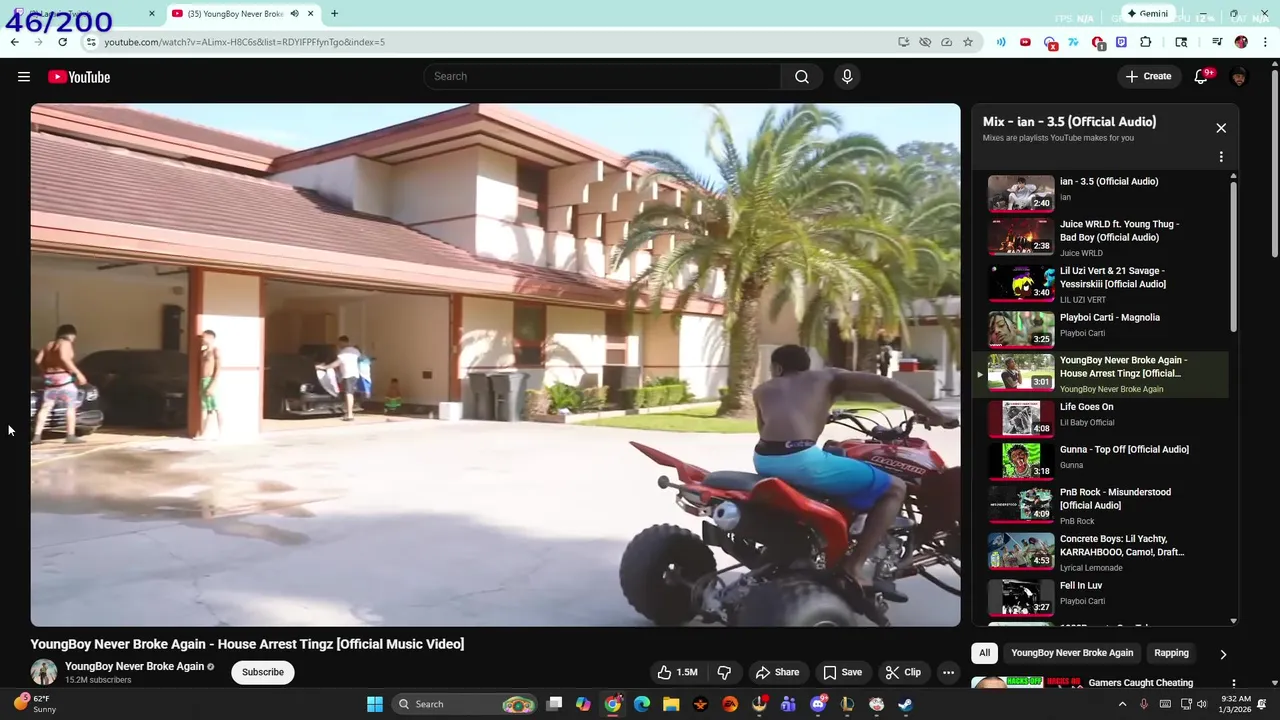The width and height of the screenshot is (1280, 720).
Task: Select Concrete Boys Lyrical Lemonade video
Action: click(x=1100, y=552)
